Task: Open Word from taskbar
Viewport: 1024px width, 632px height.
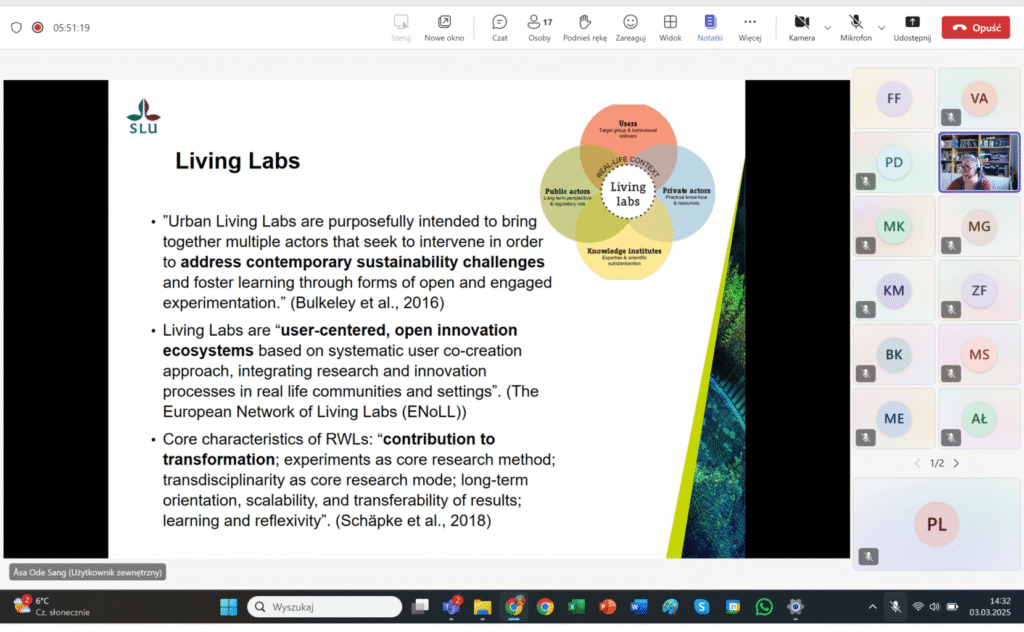Action: tap(639, 607)
